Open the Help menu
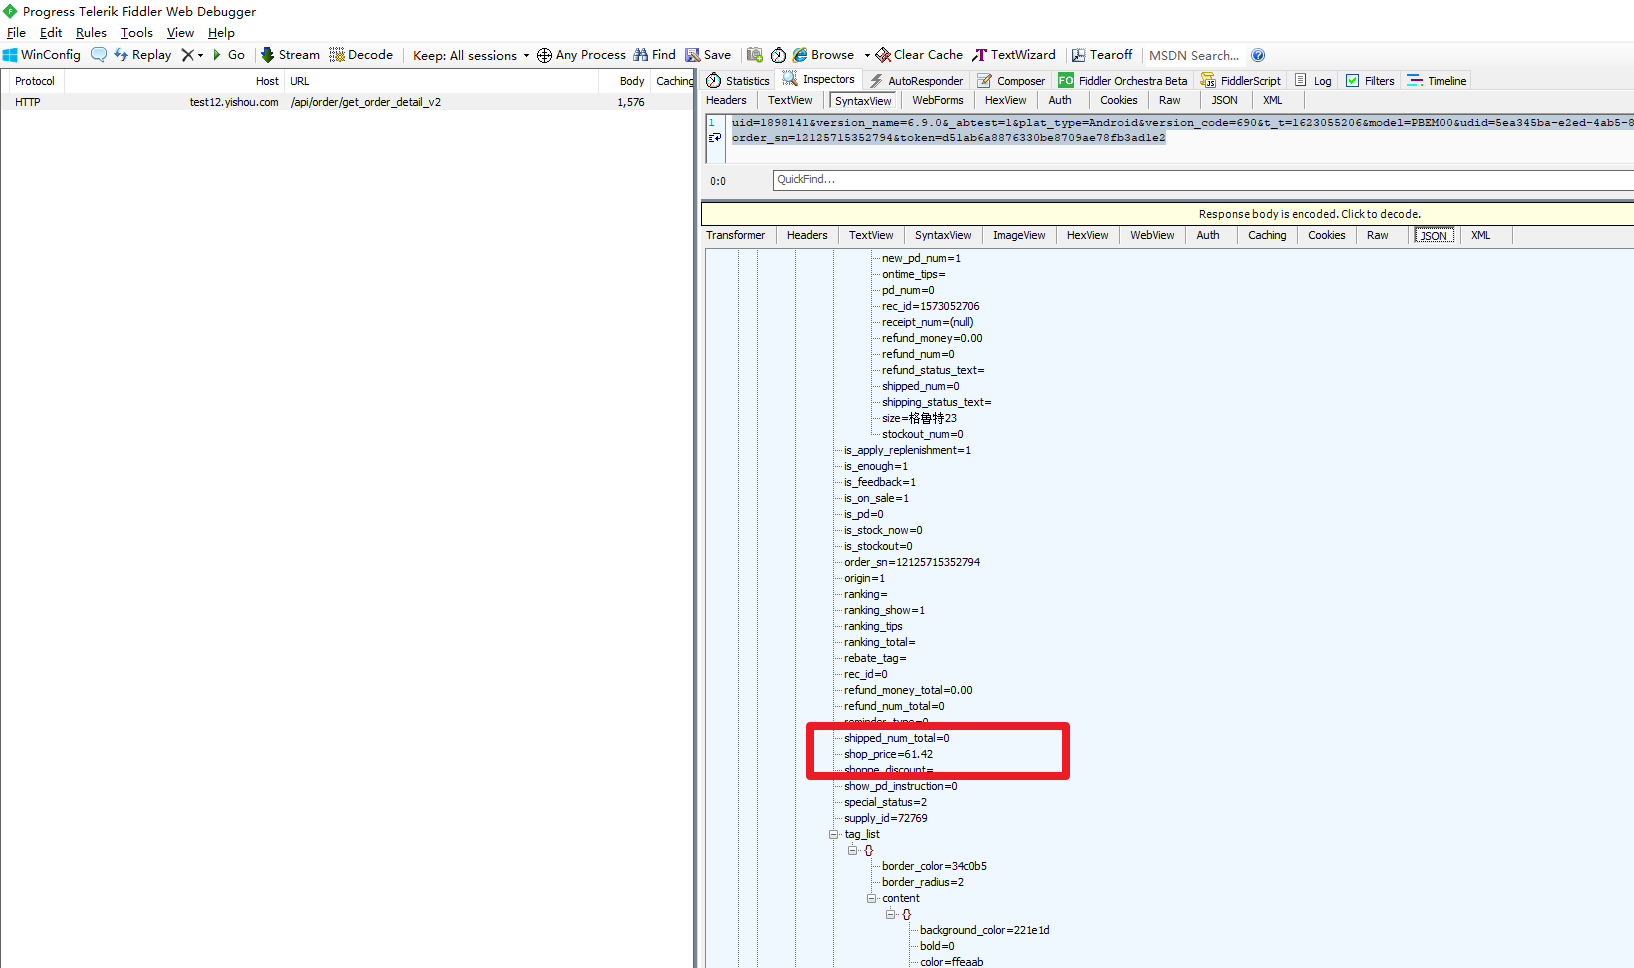The image size is (1634, 968). pos(221,33)
